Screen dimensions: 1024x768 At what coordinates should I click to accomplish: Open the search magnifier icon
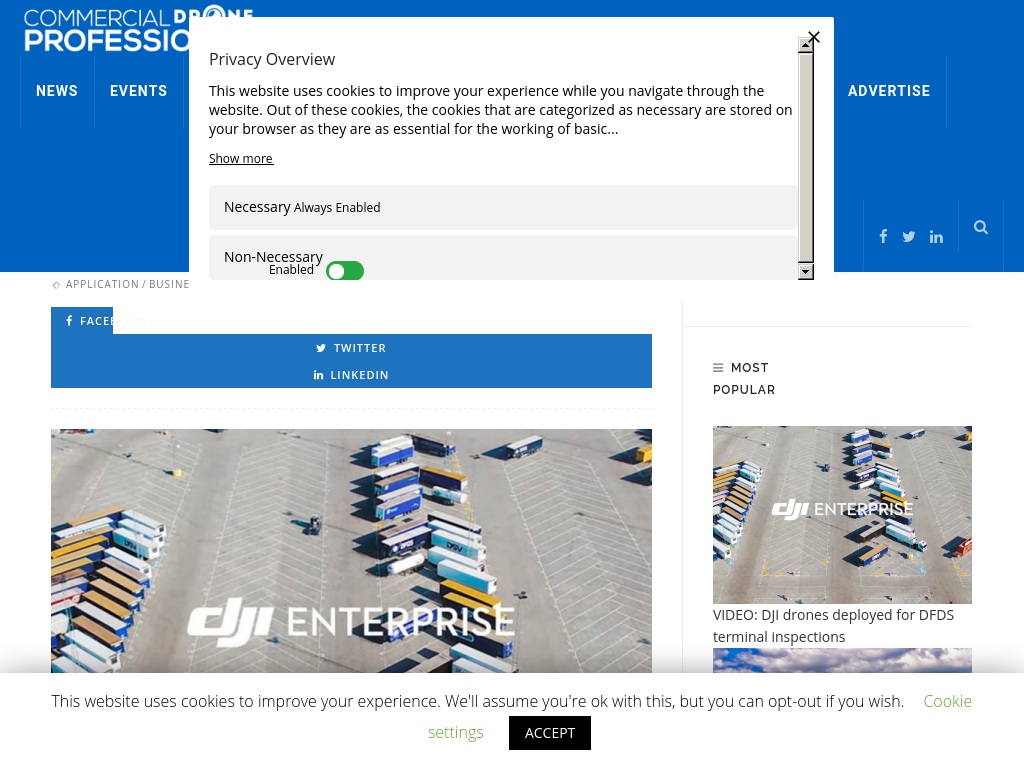(980, 227)
